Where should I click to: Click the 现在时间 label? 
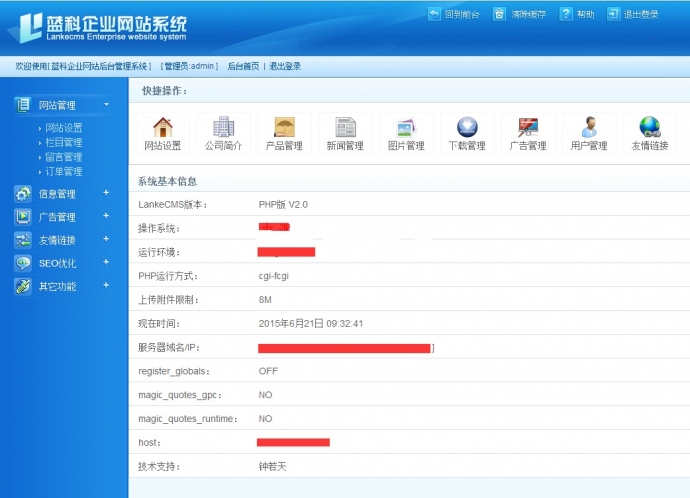tap(159, 323)
